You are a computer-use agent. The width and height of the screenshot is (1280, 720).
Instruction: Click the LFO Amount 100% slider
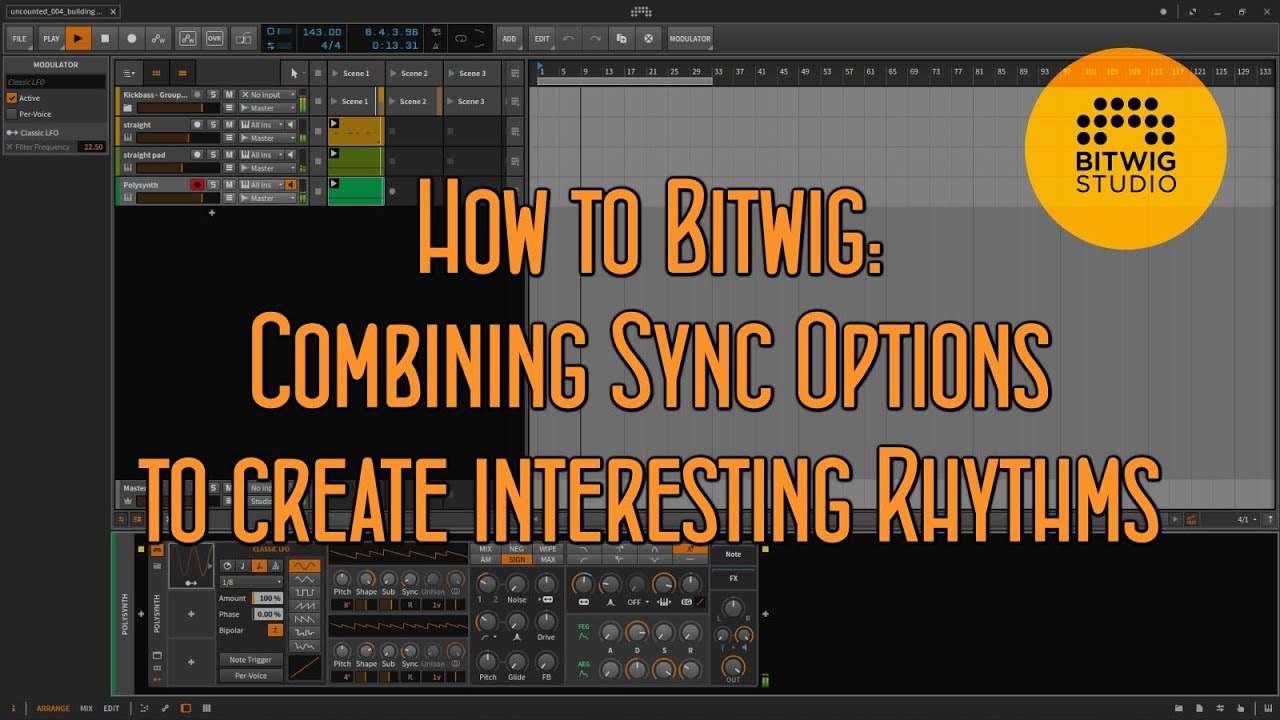pyautogui.click(x=268, y=598)
